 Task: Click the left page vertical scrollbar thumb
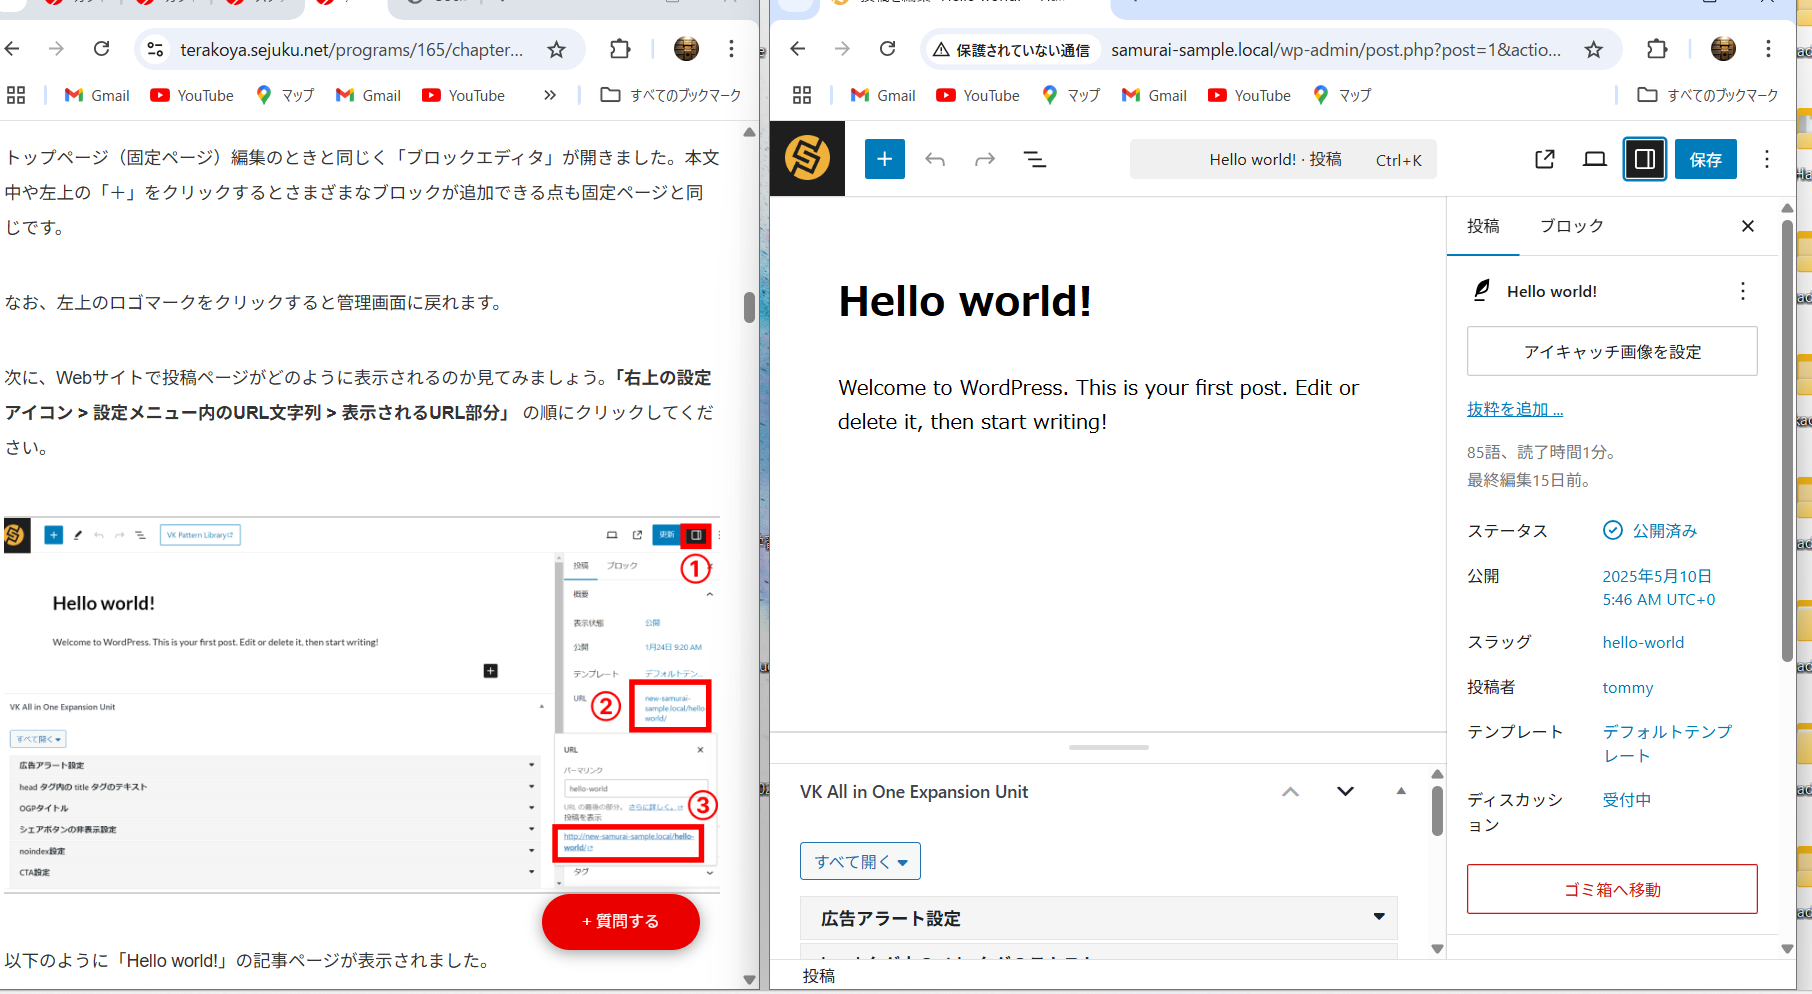tap(749, 307)
